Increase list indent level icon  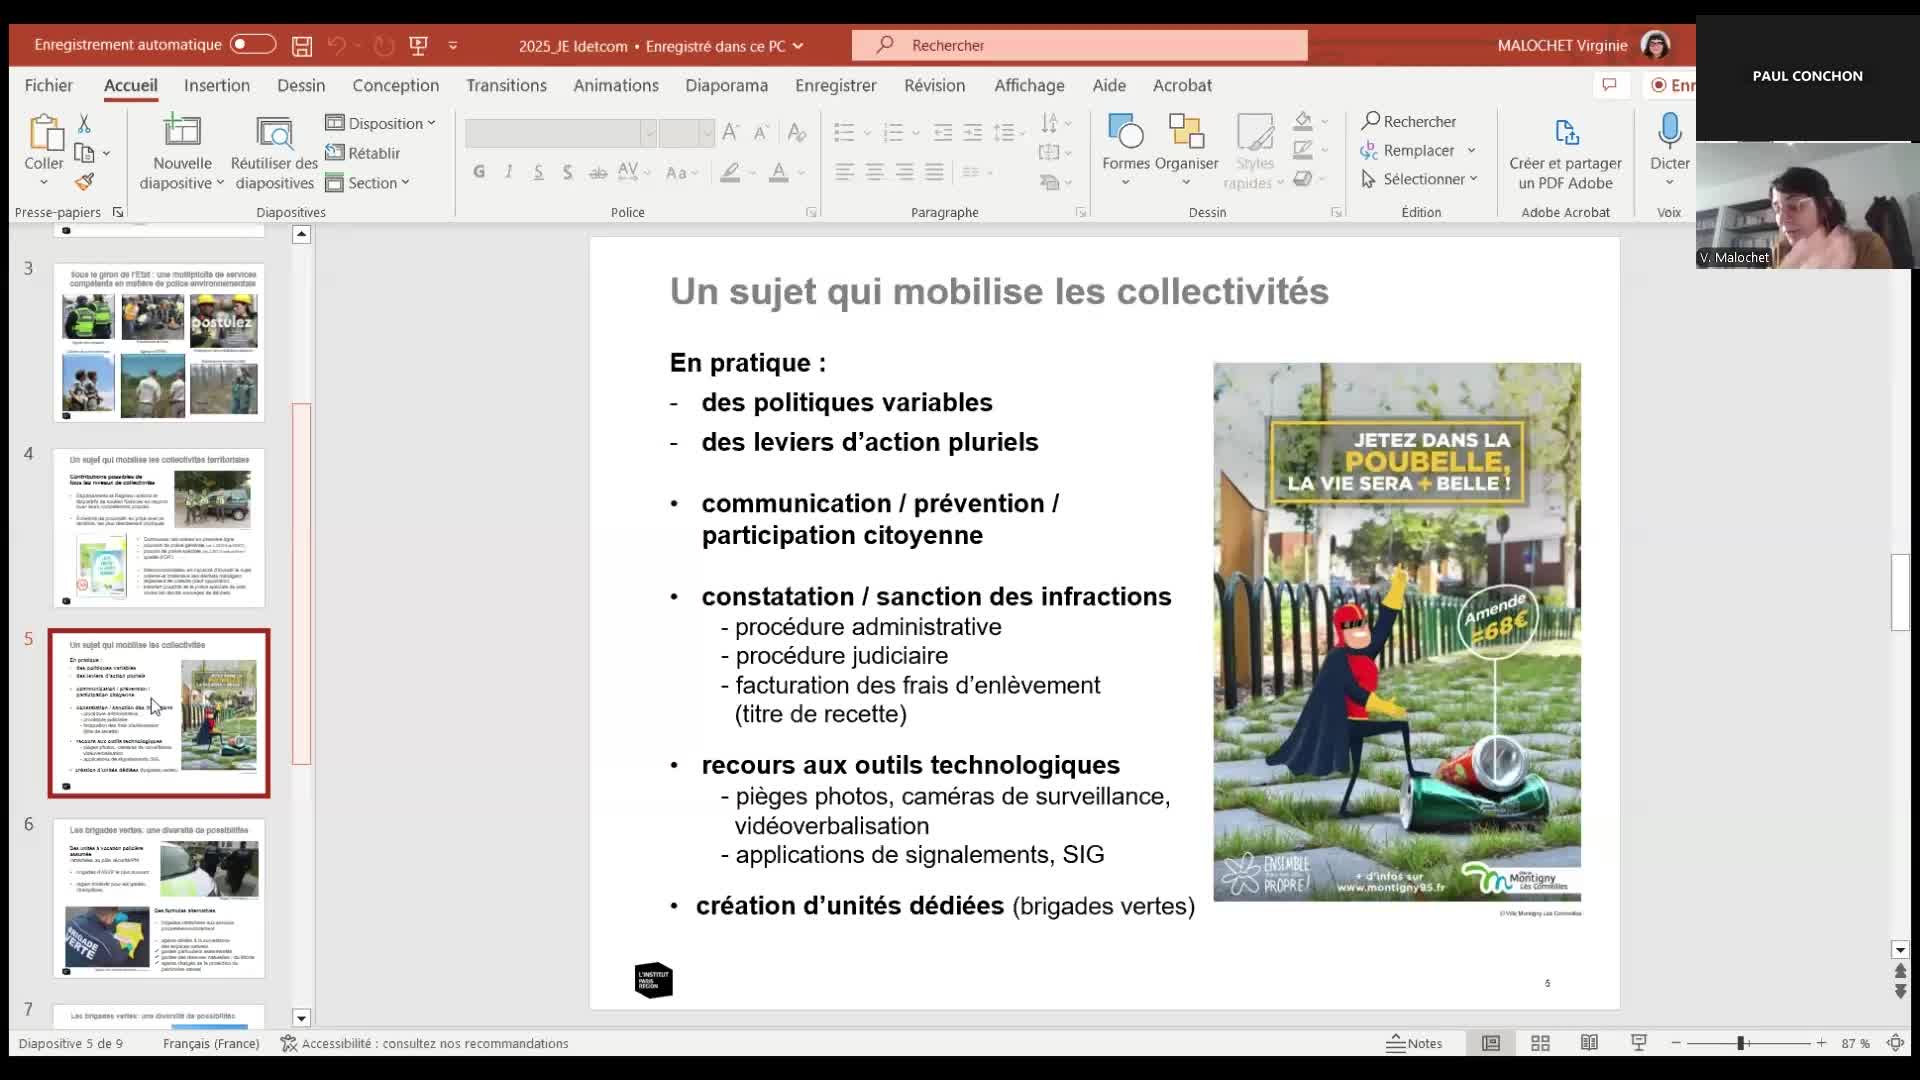[973, 132]
